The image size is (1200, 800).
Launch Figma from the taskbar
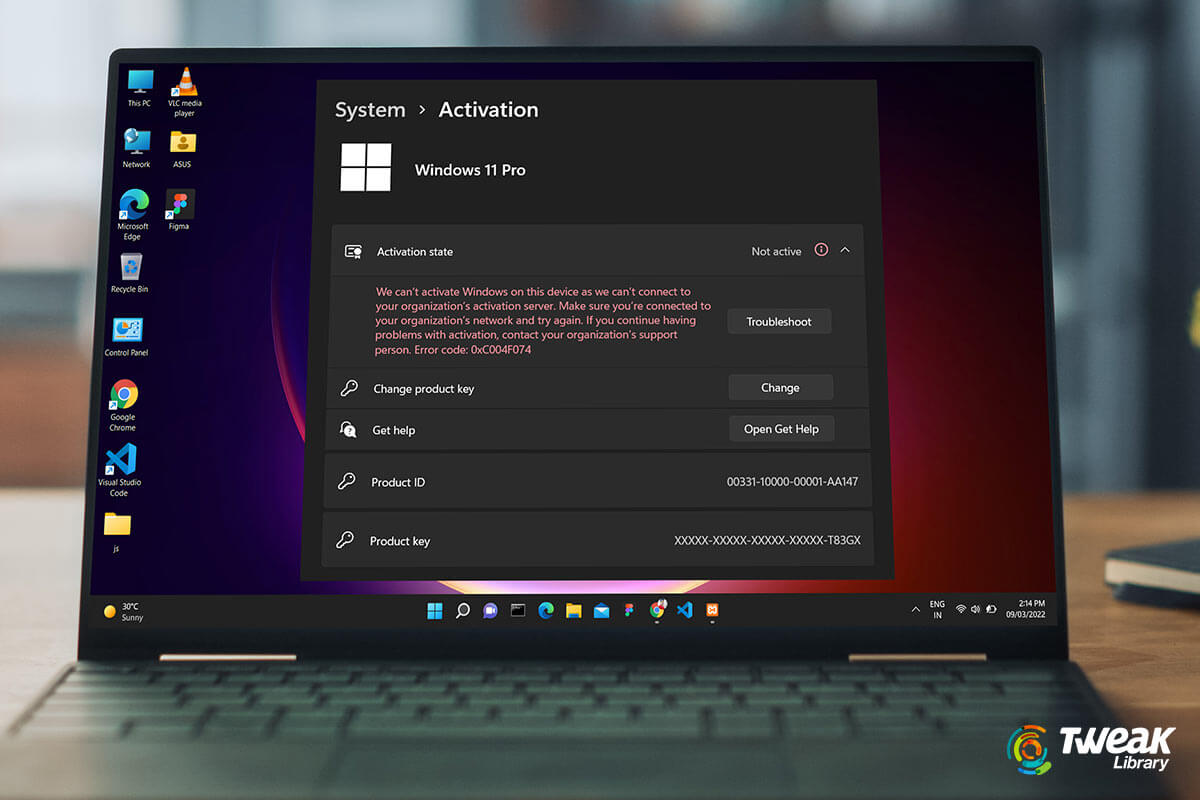click(629, 610)
